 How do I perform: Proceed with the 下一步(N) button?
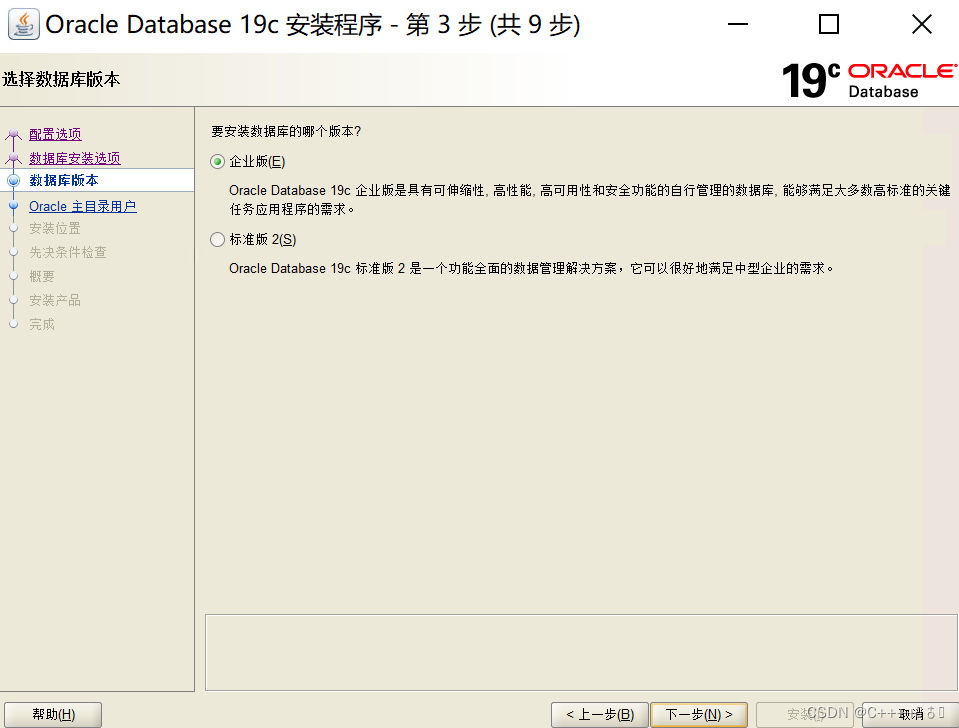pos(699,715)
